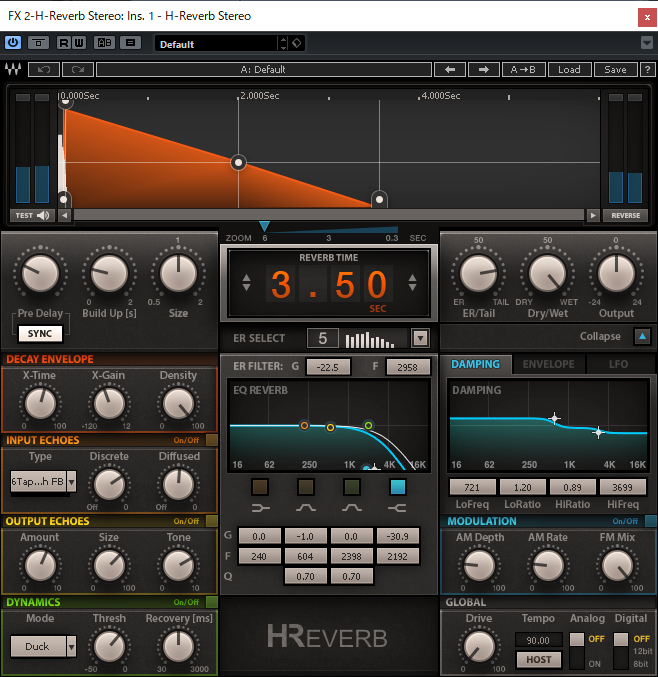Click the high-cut filter shape icon
658x677 pixels.
(x=397, y=508)
